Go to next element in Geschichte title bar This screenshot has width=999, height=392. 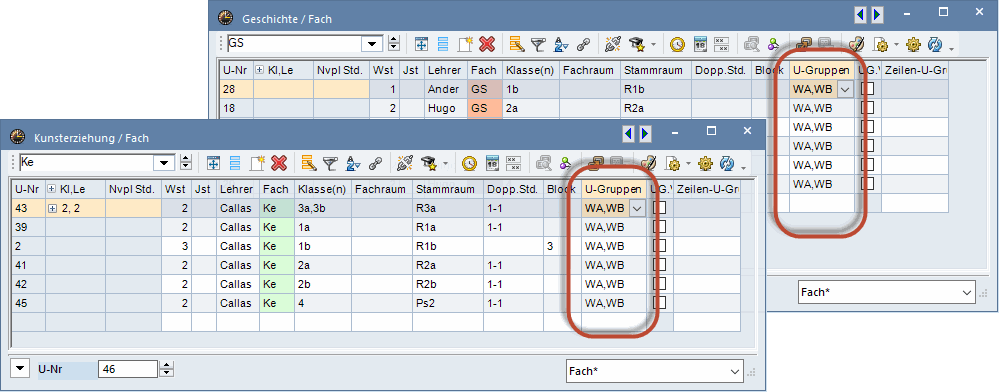coord(877,14)
